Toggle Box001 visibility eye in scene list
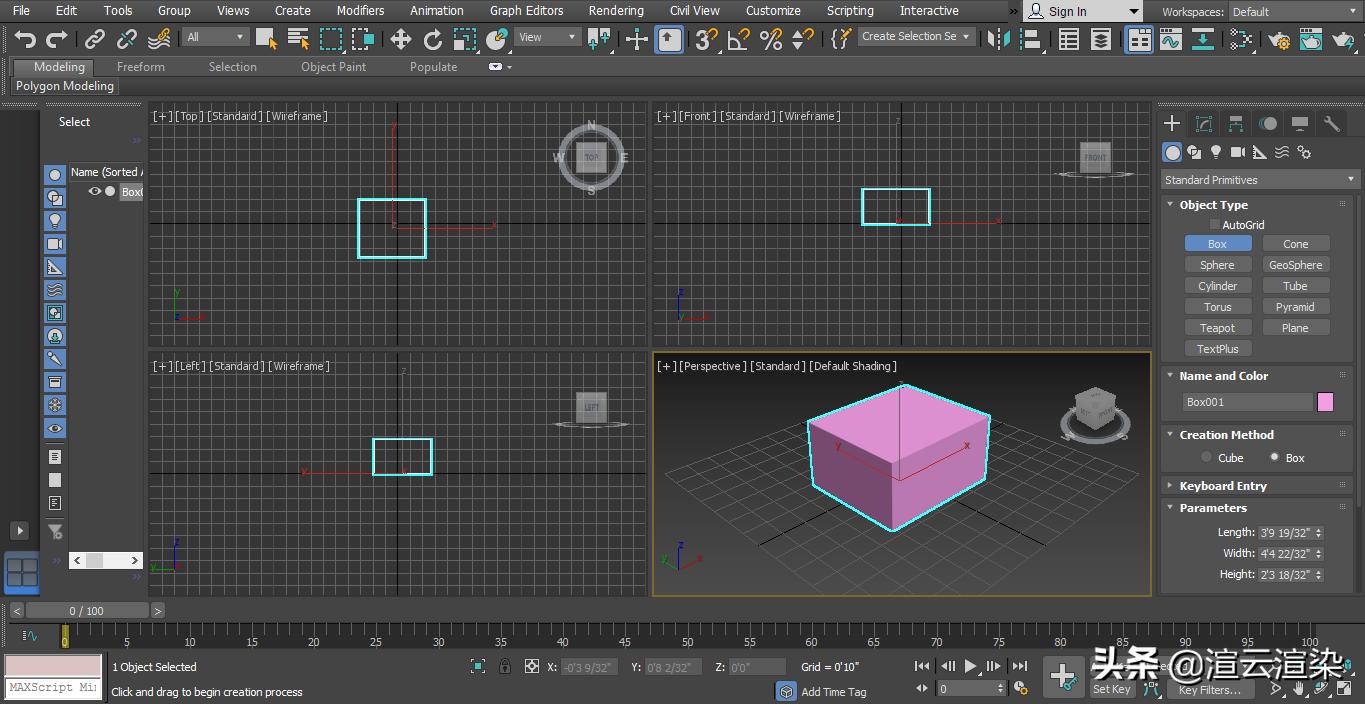Screen dimensions: 1365x704 click(x=93, y=191)
